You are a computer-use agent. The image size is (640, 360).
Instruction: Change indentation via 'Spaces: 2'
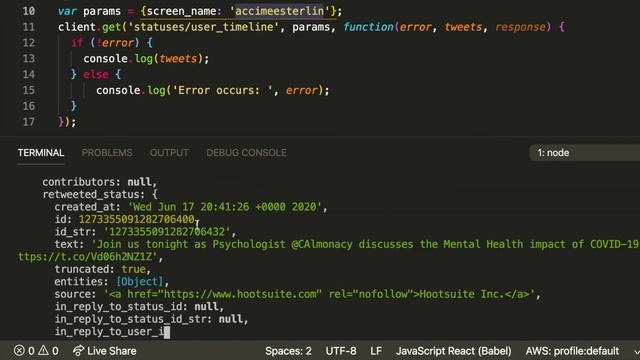[x=288, y=351]
